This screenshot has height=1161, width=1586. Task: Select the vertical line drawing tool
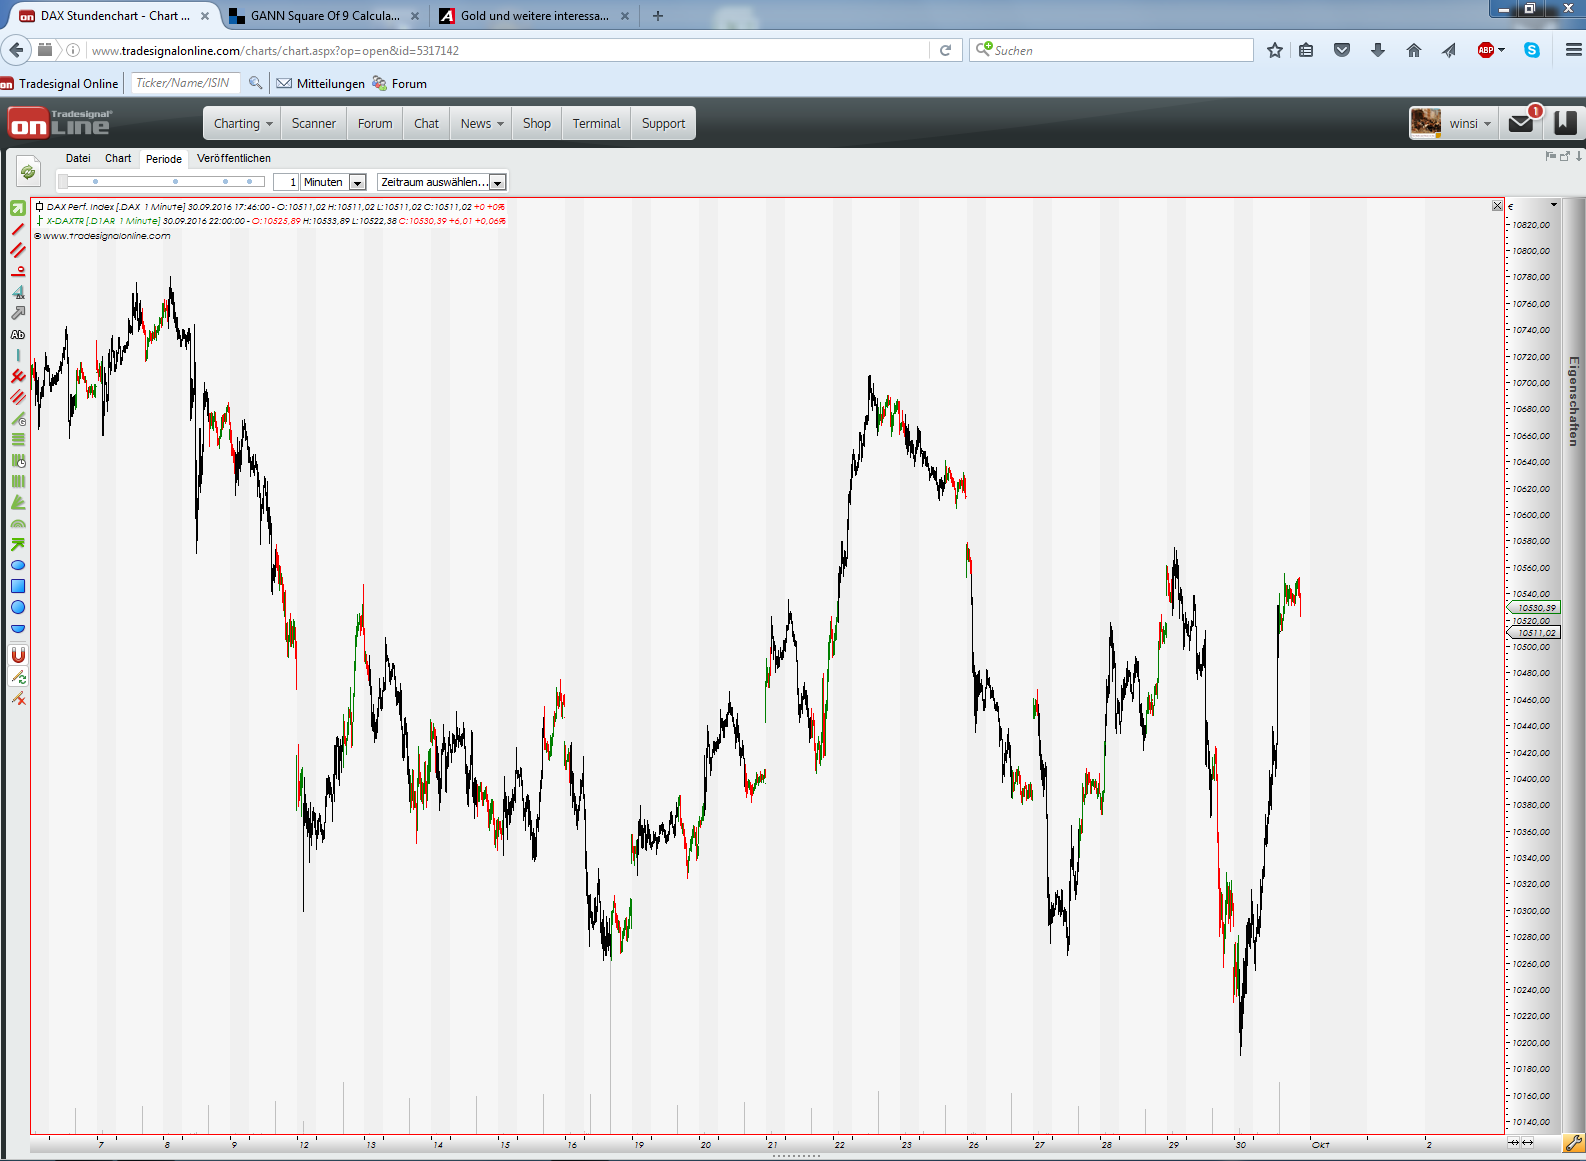coord(18,355)
